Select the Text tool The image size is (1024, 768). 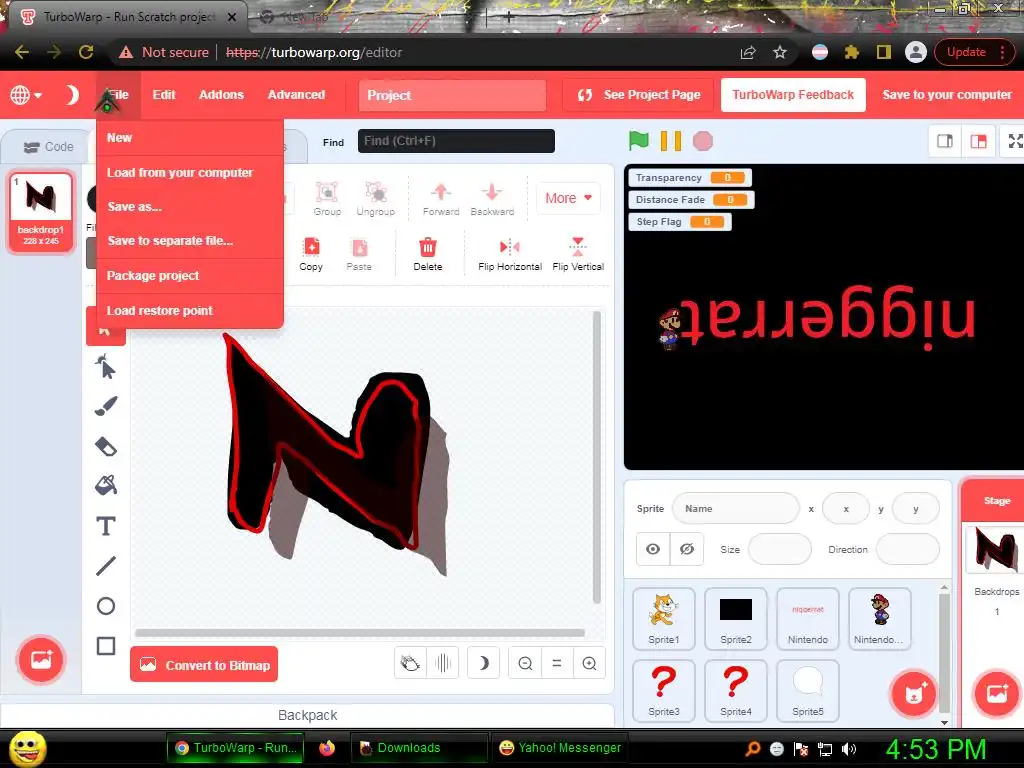(x=106, y=526)
